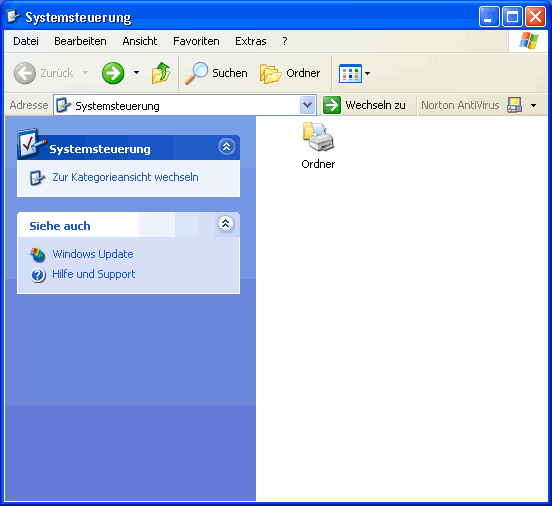Click the Norton AntiVirus toolbar icon
The width and height of the screenshot is (552, 506).
click(514, 105)
